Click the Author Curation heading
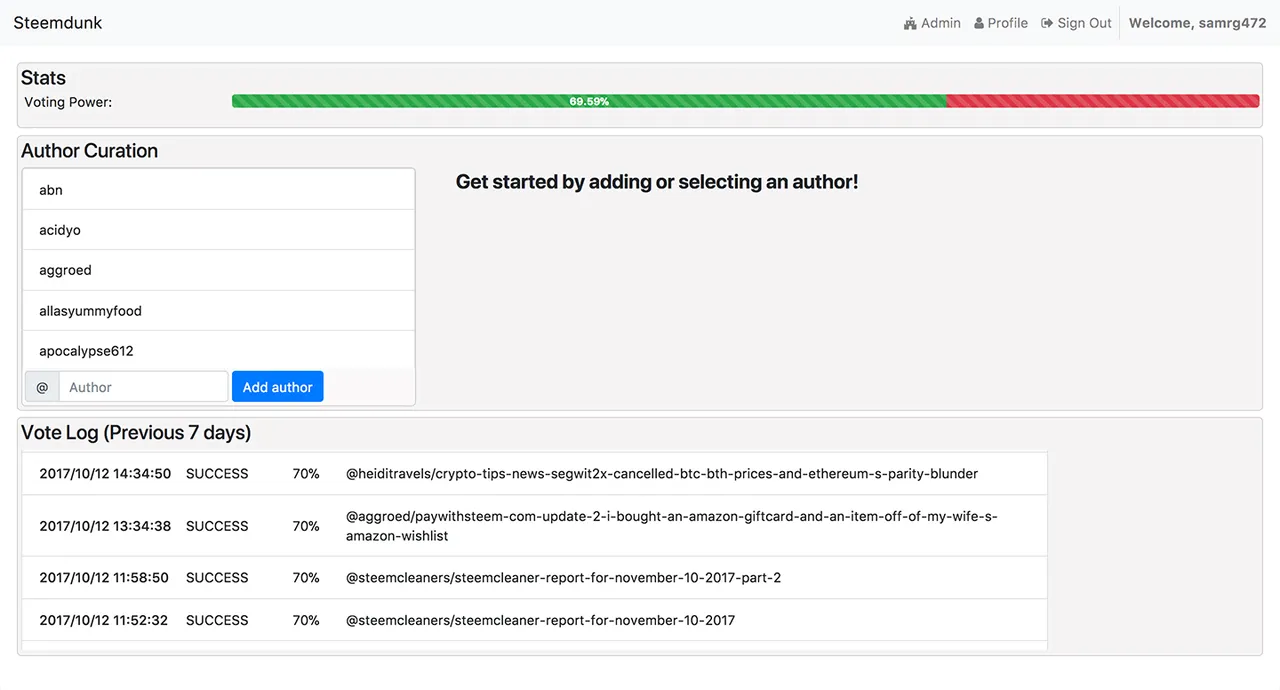Screen dimensions: 1280x690 click(89, 151)
